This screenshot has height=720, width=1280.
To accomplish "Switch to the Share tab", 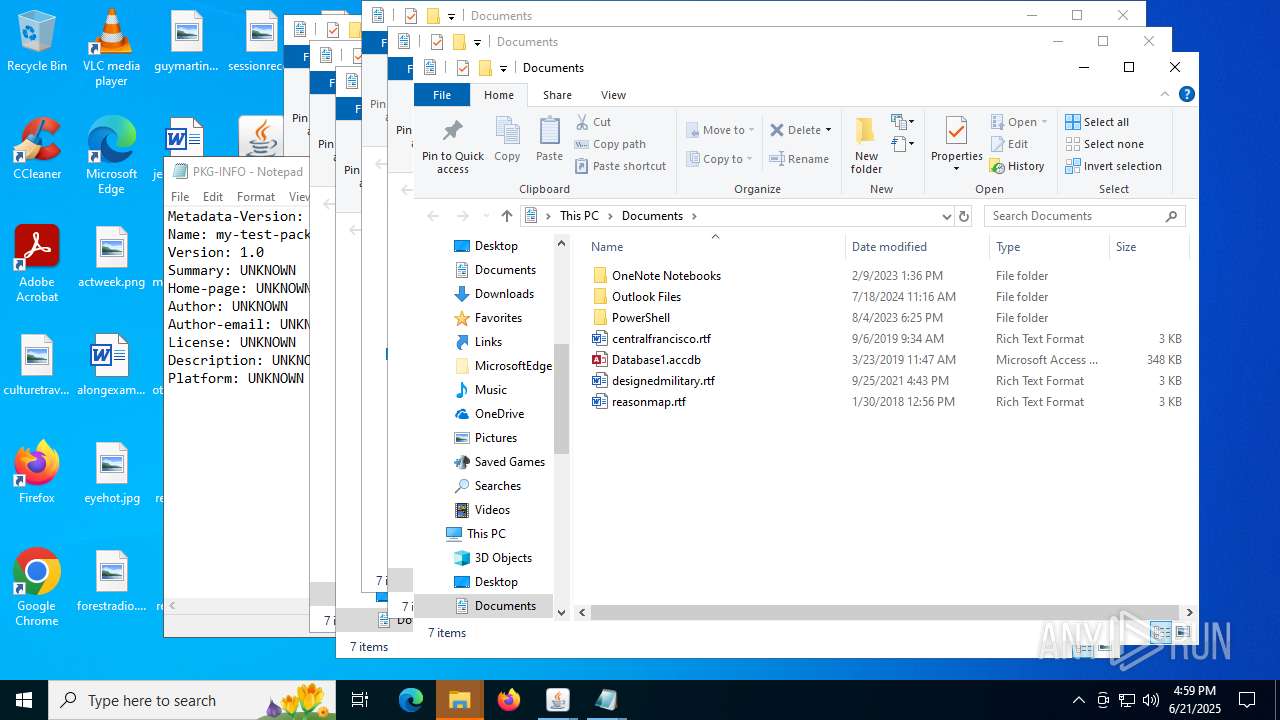I will point(557,95).
